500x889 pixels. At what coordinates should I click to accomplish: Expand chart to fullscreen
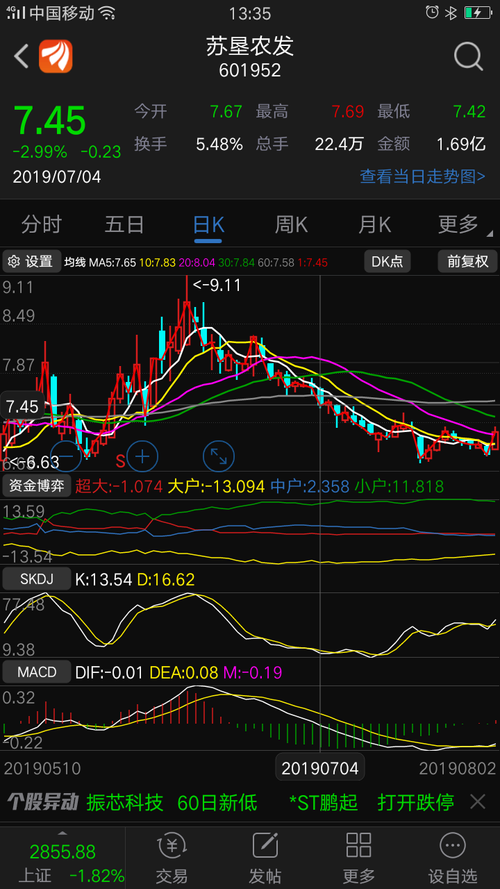click(x=219, y=456)
